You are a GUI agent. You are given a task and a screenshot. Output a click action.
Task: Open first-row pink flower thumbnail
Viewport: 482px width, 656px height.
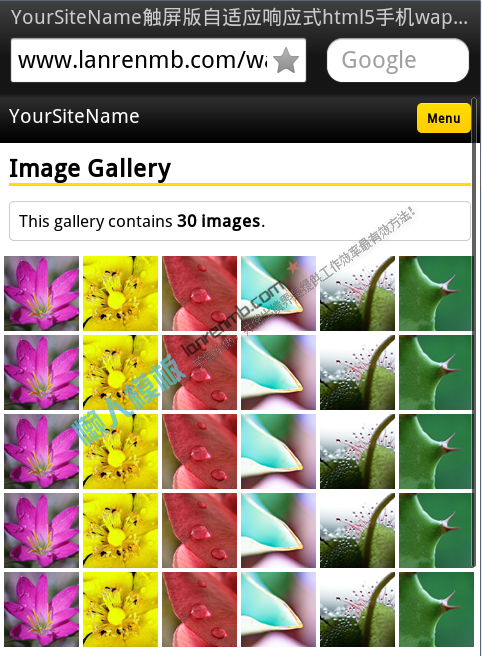click(x=41, y=293)
